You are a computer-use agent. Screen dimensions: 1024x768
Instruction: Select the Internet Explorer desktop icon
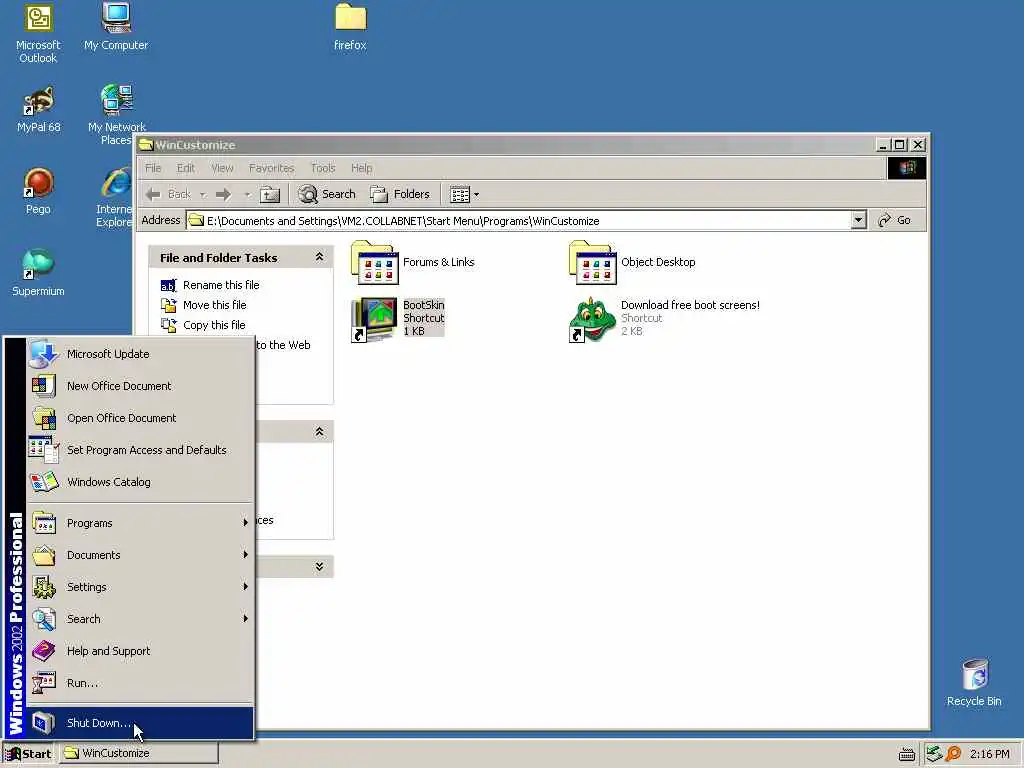pyautogui.click(x=115, y=197)
